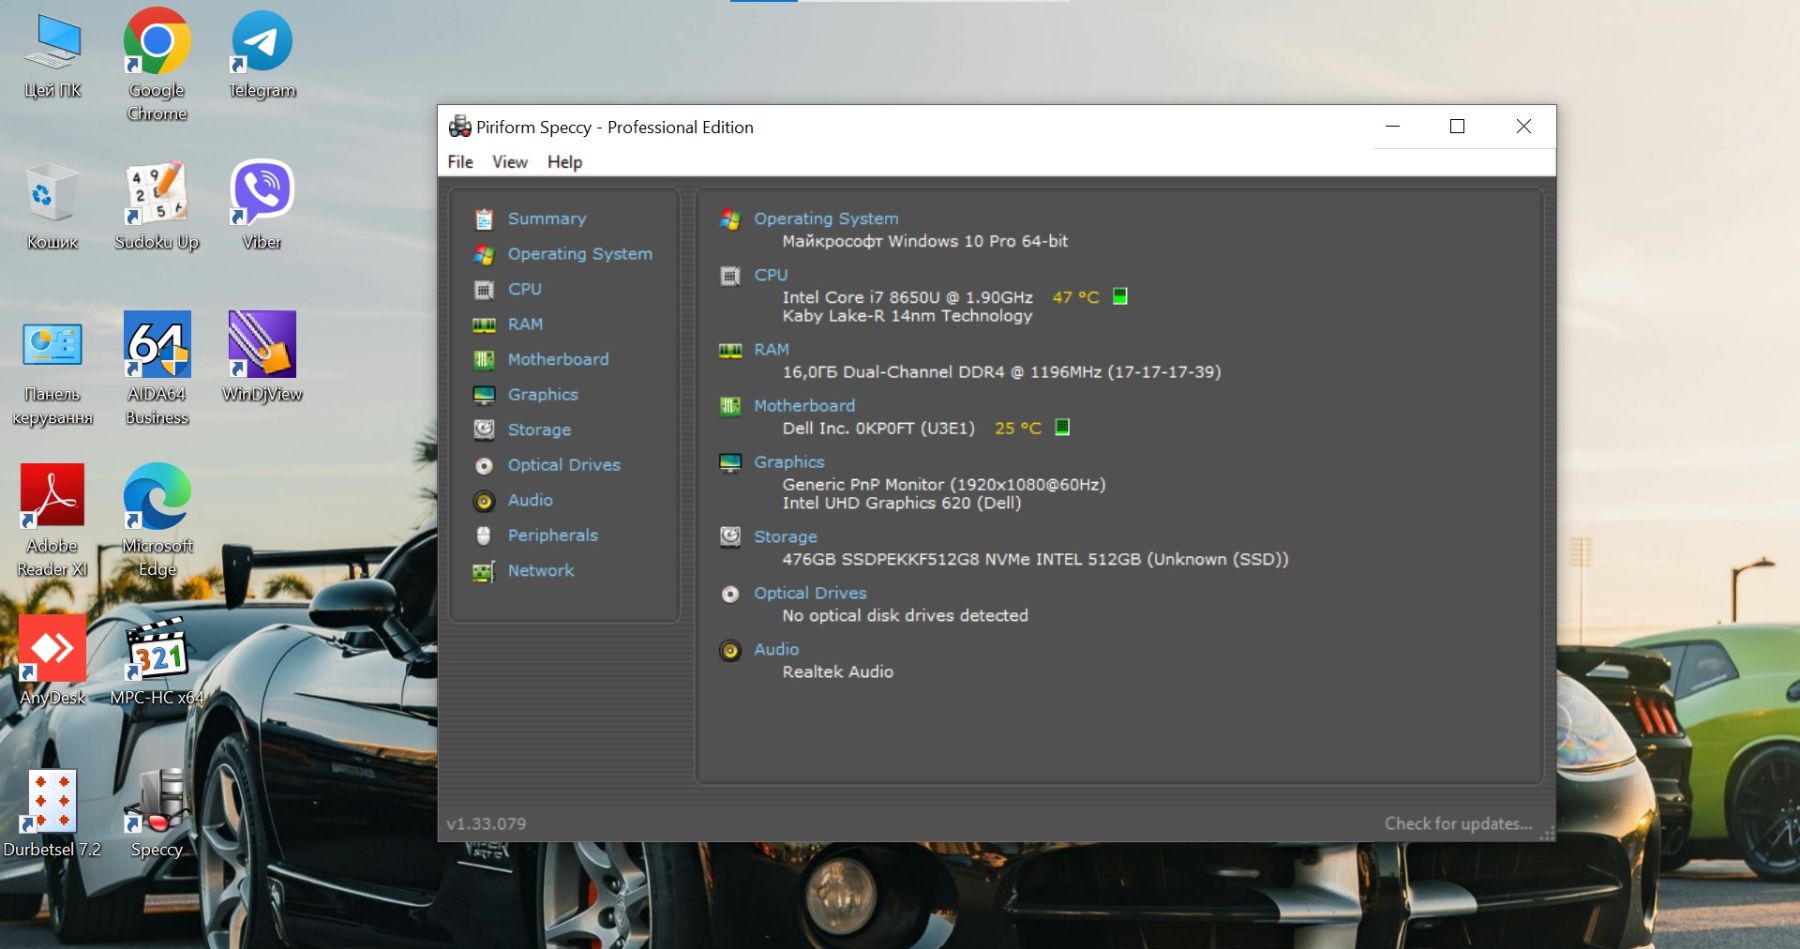Maximize the Speccy window
The height and width of the screenshot is (949, 1800).
coord(1457,126)
